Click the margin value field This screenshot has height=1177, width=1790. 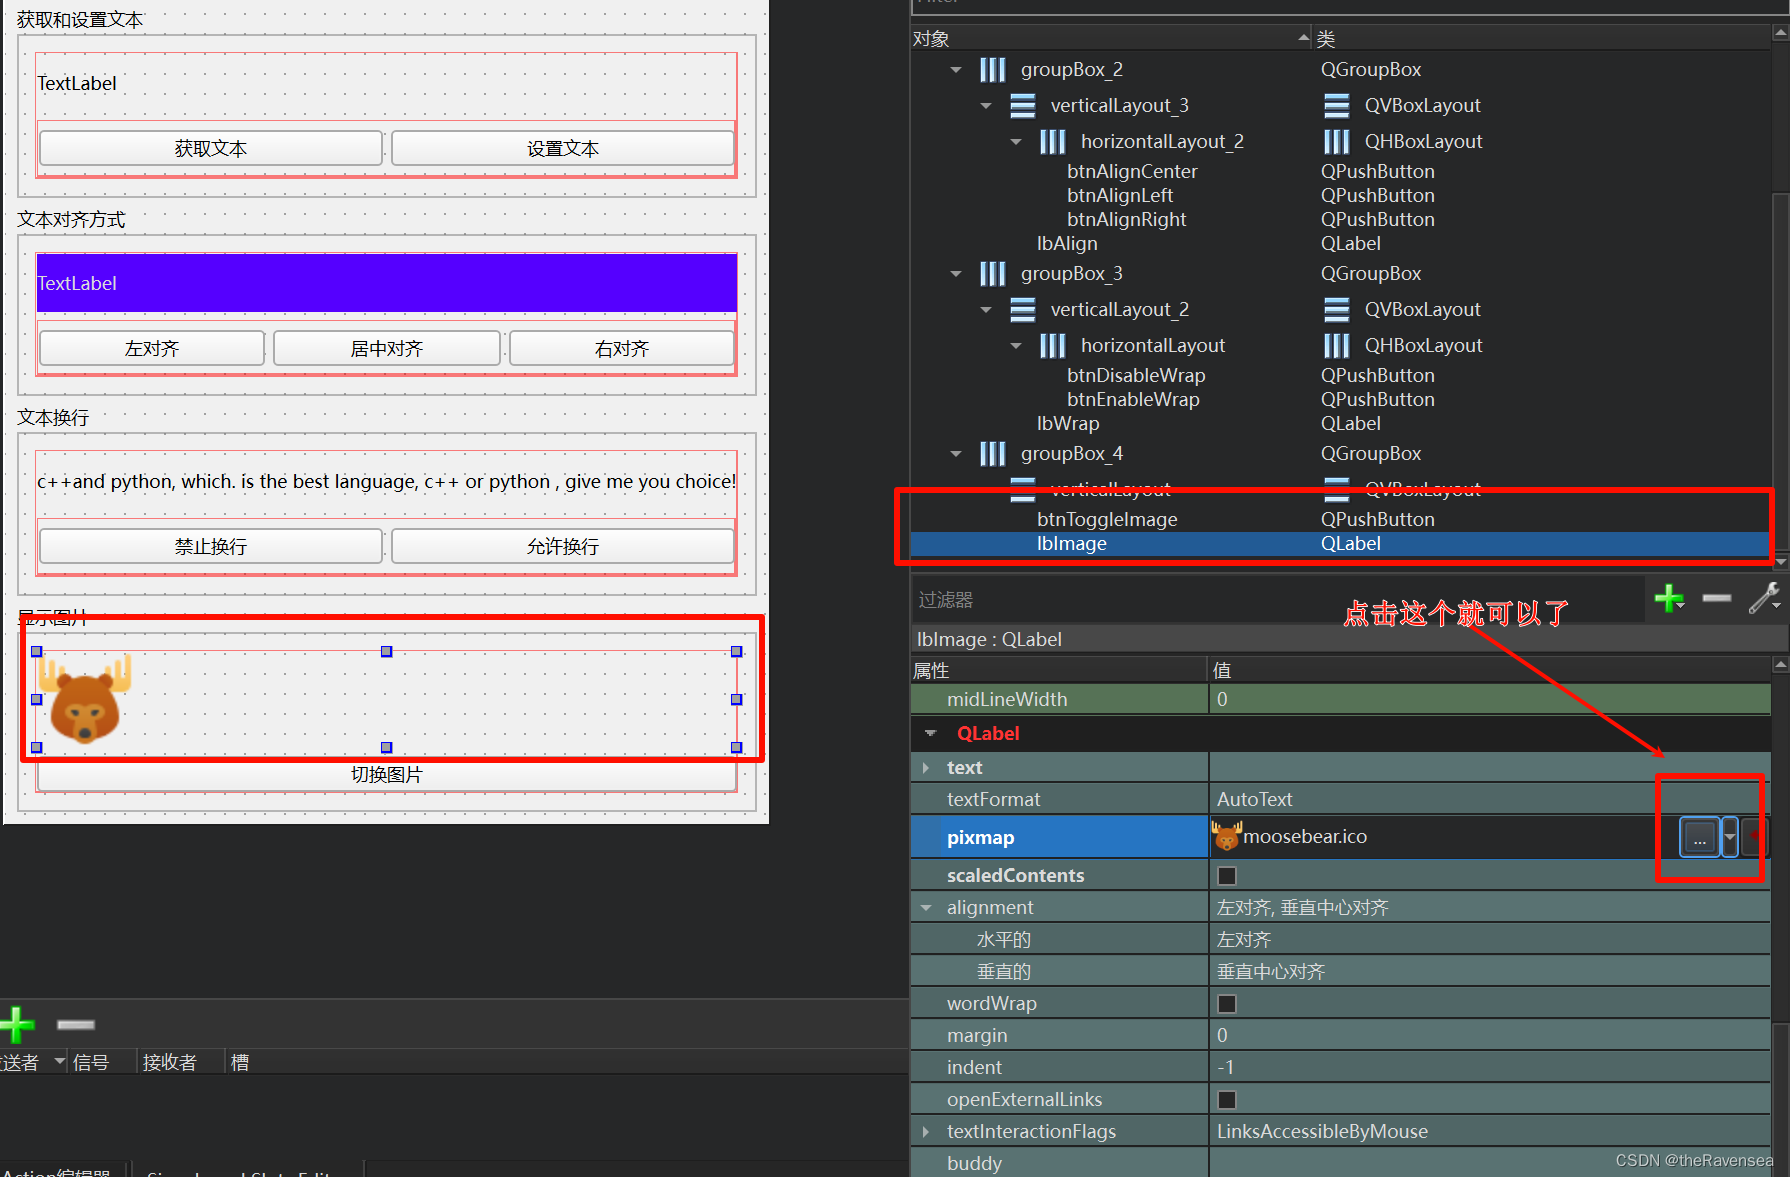click(x=1489, y=1036)
